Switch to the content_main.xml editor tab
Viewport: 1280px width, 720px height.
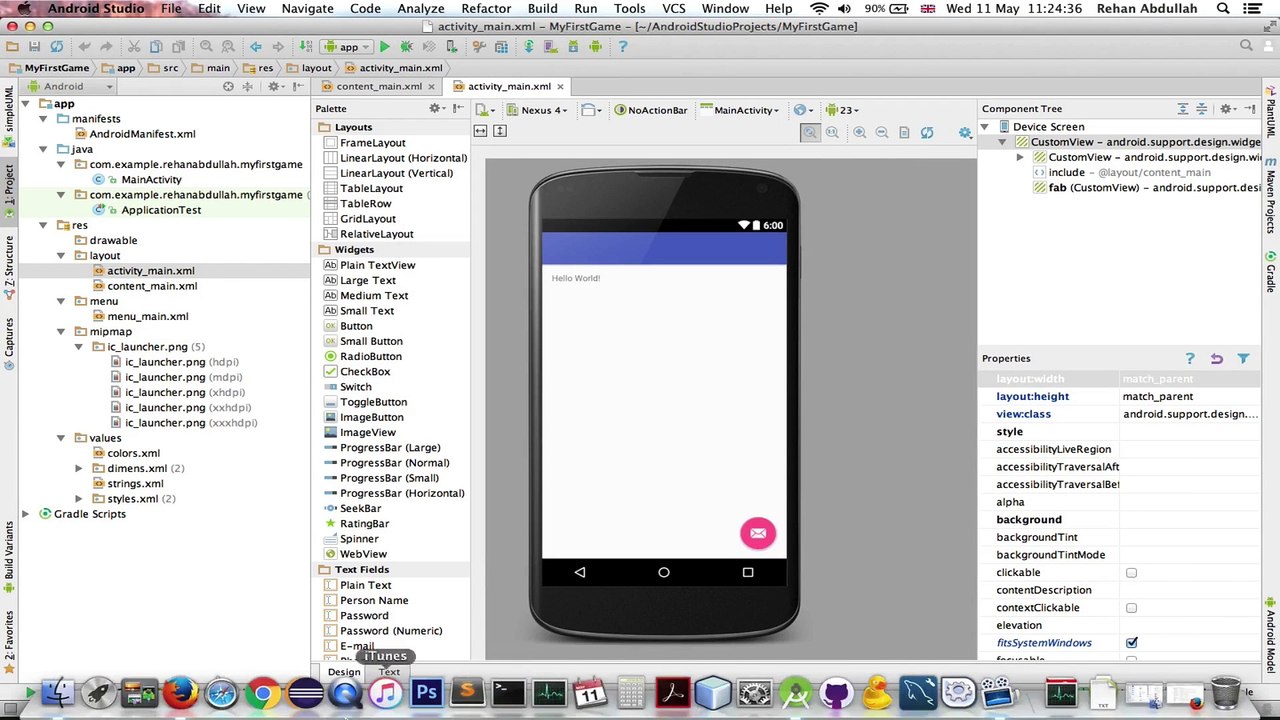coord(378,86)
